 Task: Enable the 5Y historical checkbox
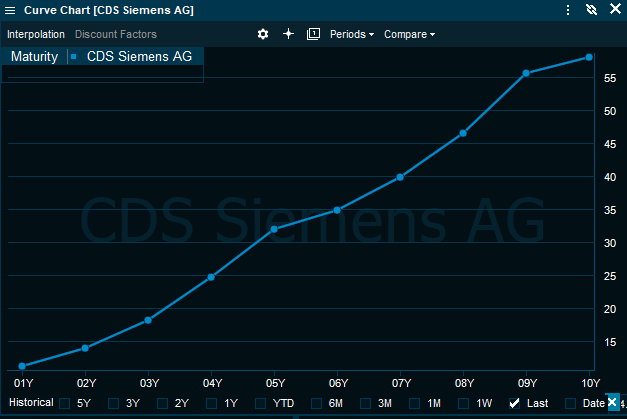pos(65,403)
